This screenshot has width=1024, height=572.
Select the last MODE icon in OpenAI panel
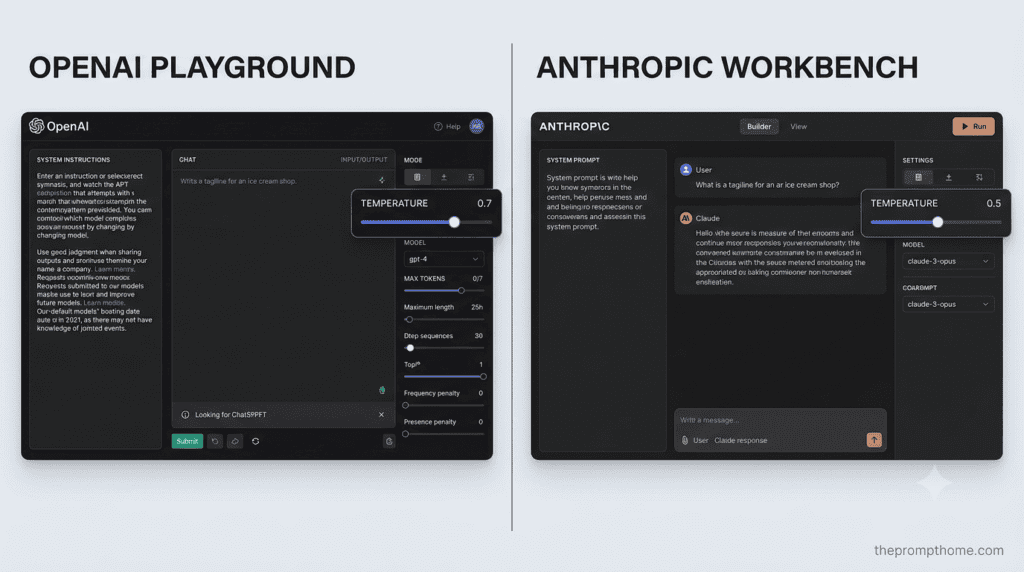(x=471, y=177)
